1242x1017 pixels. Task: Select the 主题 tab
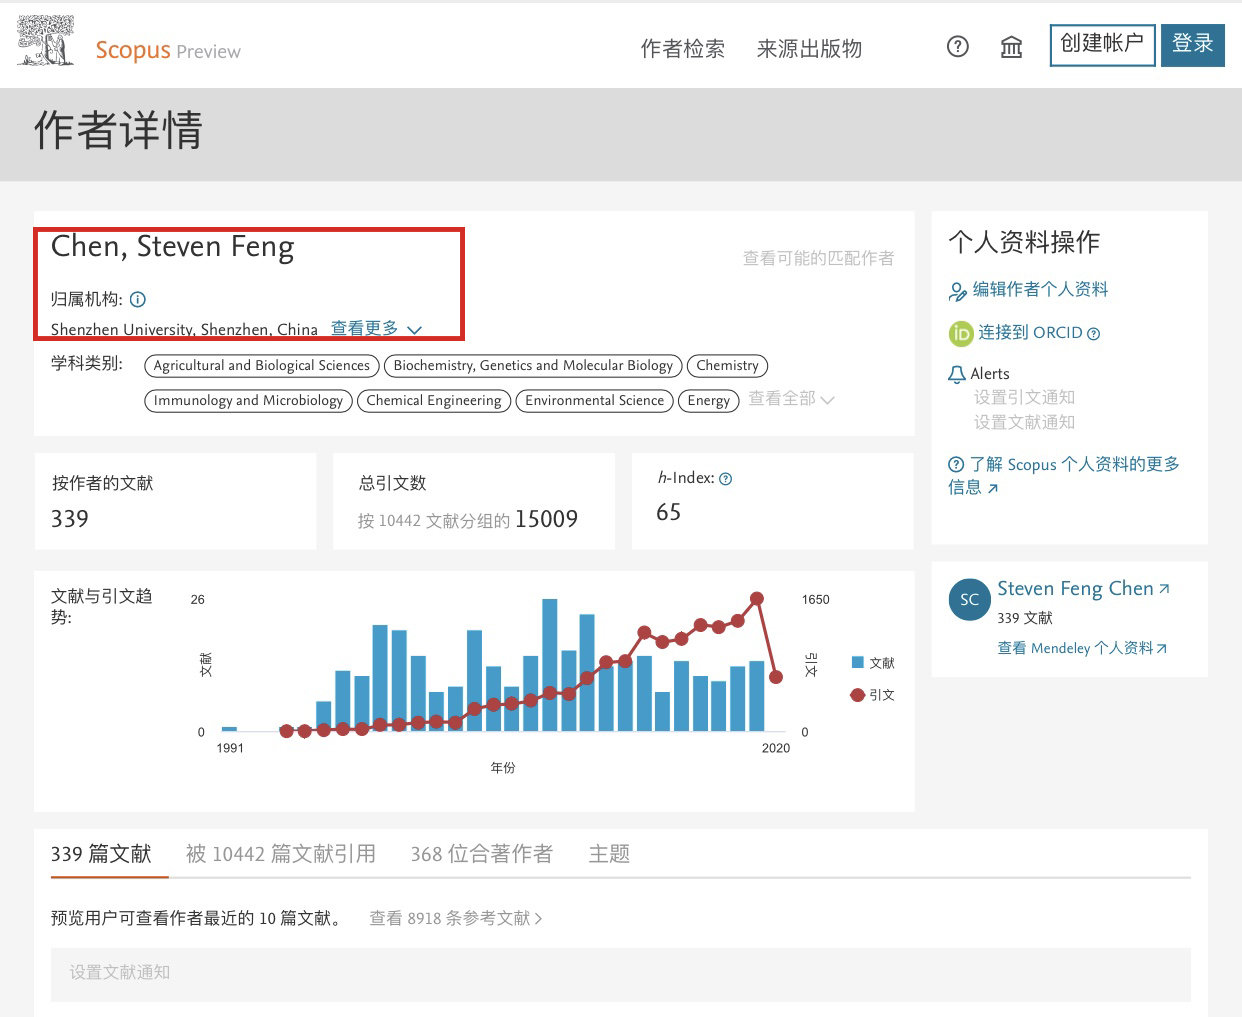[x=609, y=854]
